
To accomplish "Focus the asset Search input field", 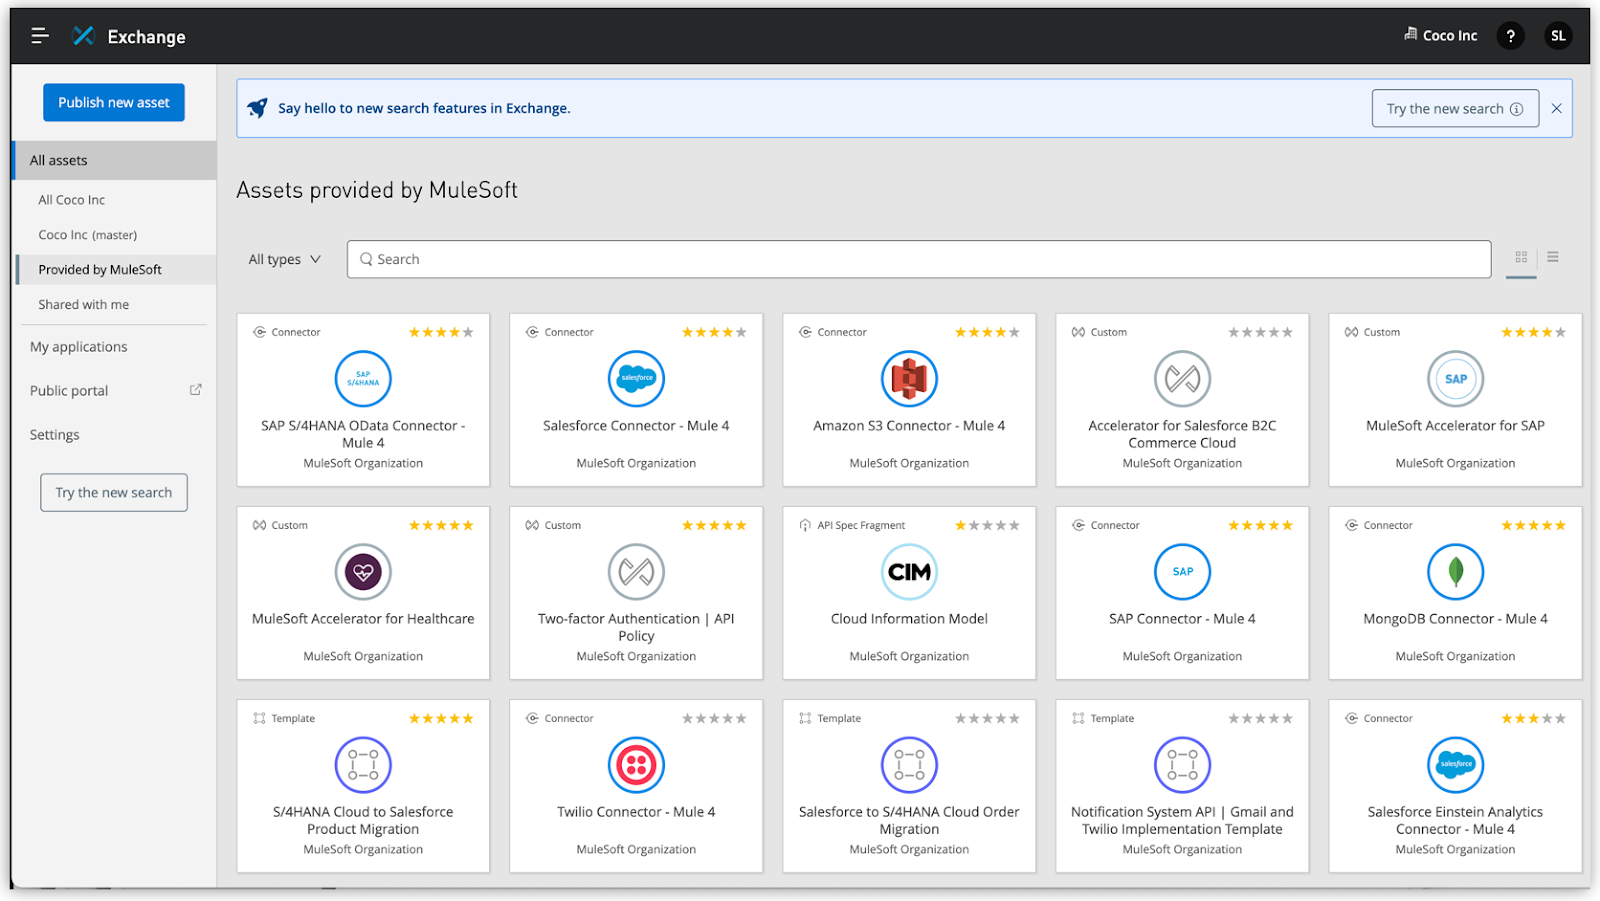I will pyautogui.click(x=919, y=259).
